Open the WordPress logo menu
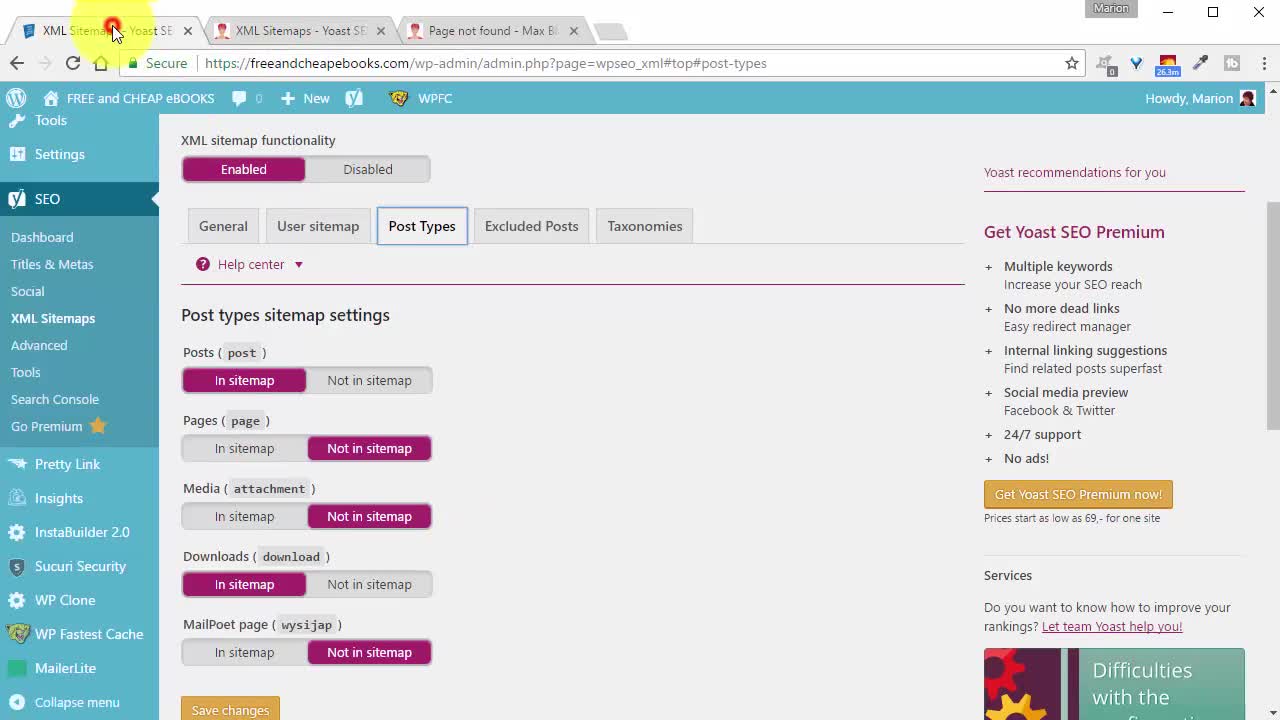Image resolution: width=1280 pixels, height=720 pixels. (x=16, y=98)
